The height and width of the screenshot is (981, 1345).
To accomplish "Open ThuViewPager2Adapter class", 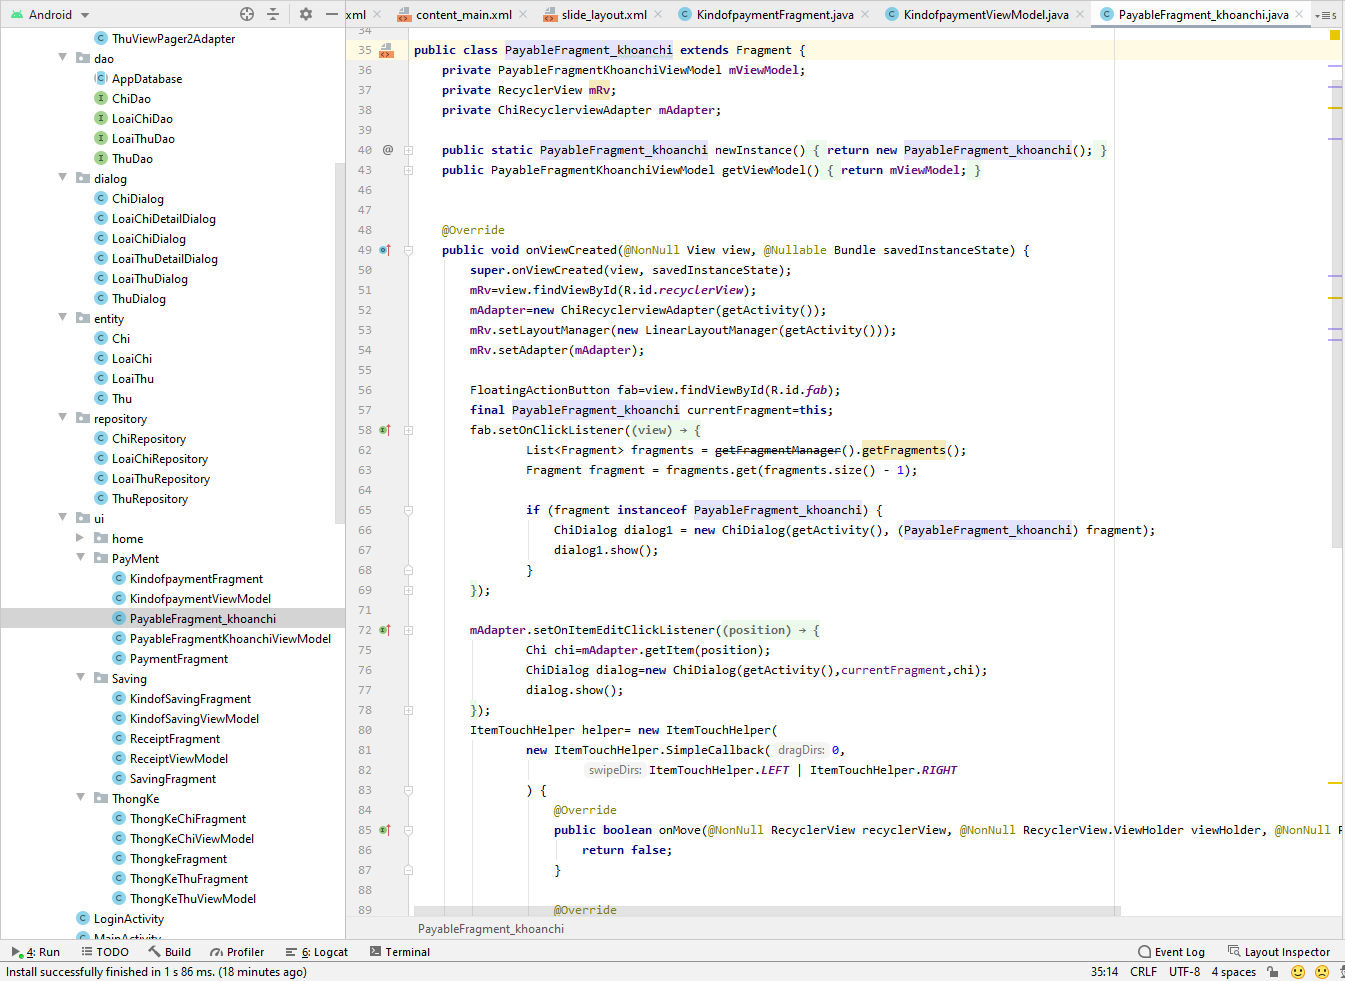I will [173, 39].
